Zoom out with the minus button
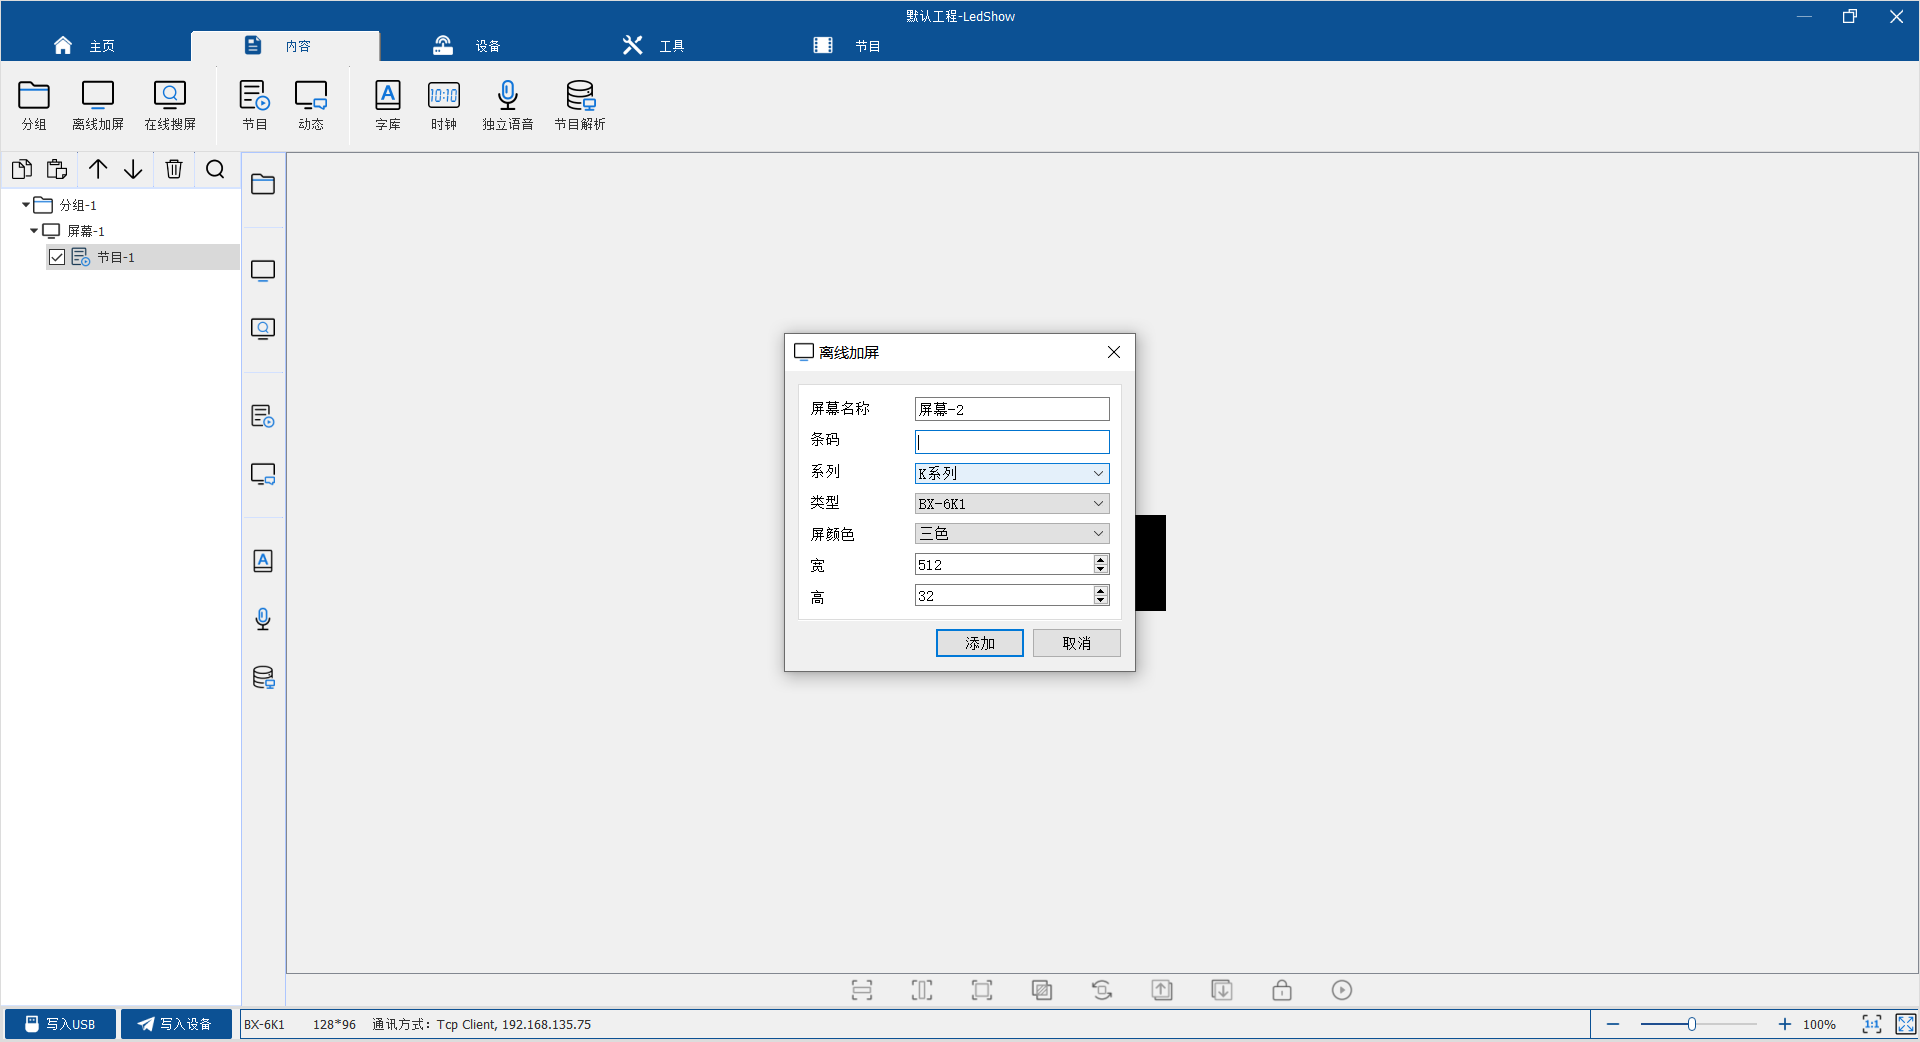Viewport: 1920px width, 1042px height. click(1613, 1024)
